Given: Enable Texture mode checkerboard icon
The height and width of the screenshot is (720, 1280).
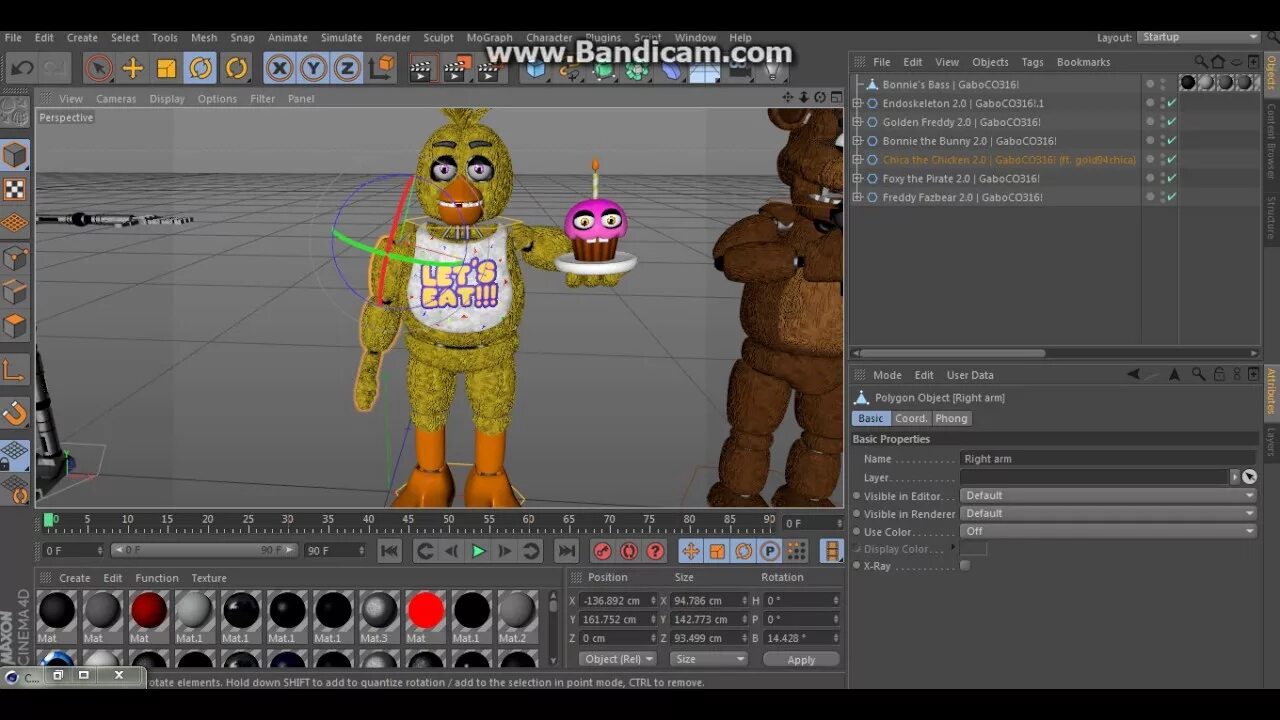Looking at the screenshot, I should pyautogui.click(x=15, y=189).
